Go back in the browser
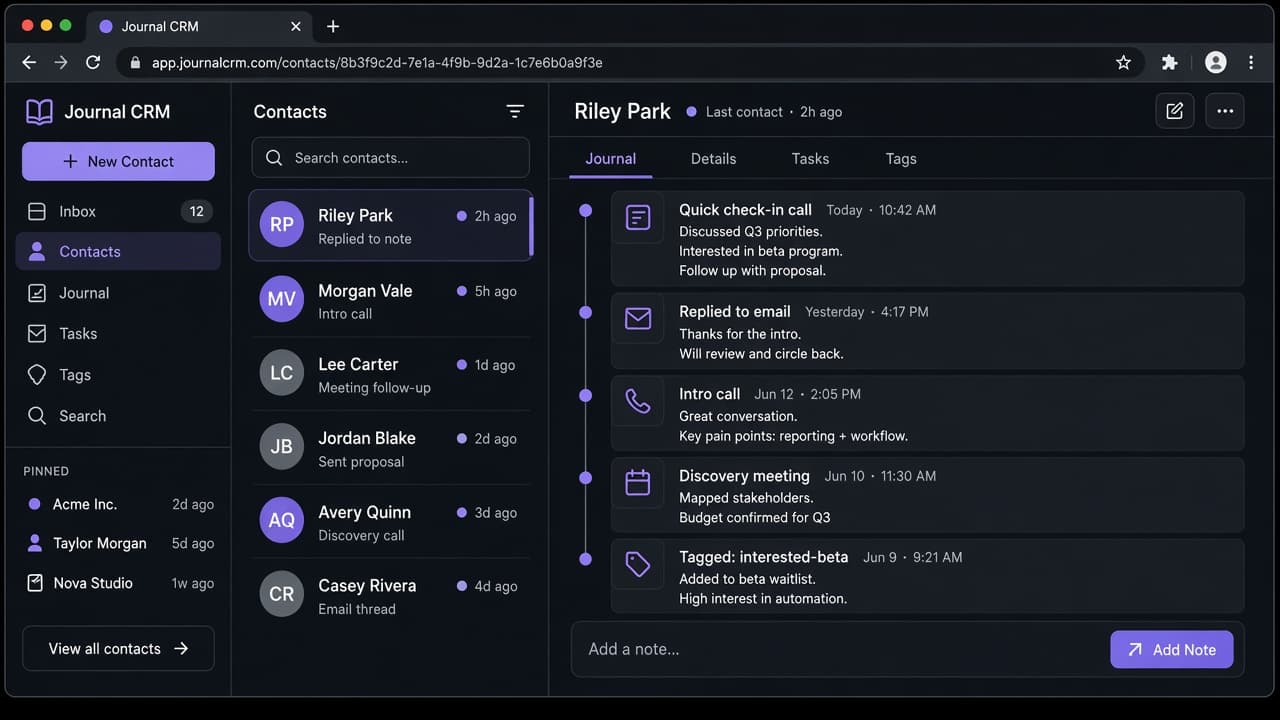The width and height of the screenshot is (1280, 720). click(x=29, y=62)
